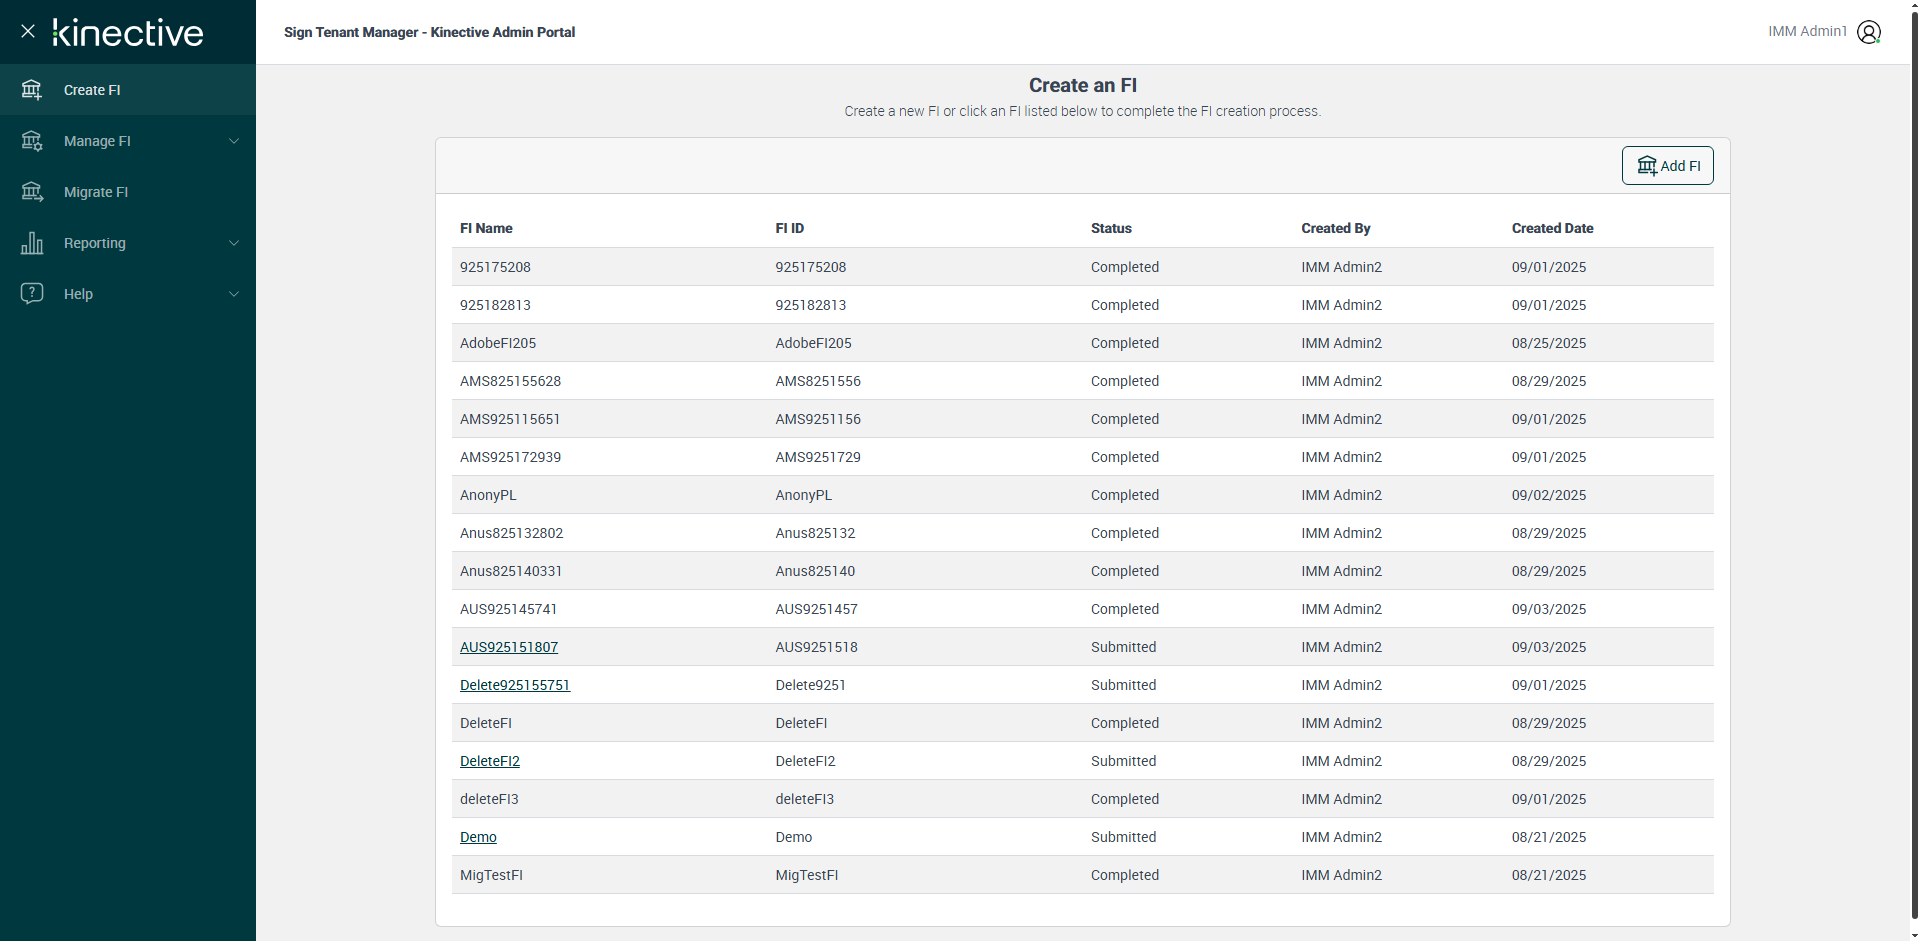Image resolution: width=1920 pixels, height=941 pixels.
Task: Click the Migrate FI bank icon
Action: click(x=32, y=192)
